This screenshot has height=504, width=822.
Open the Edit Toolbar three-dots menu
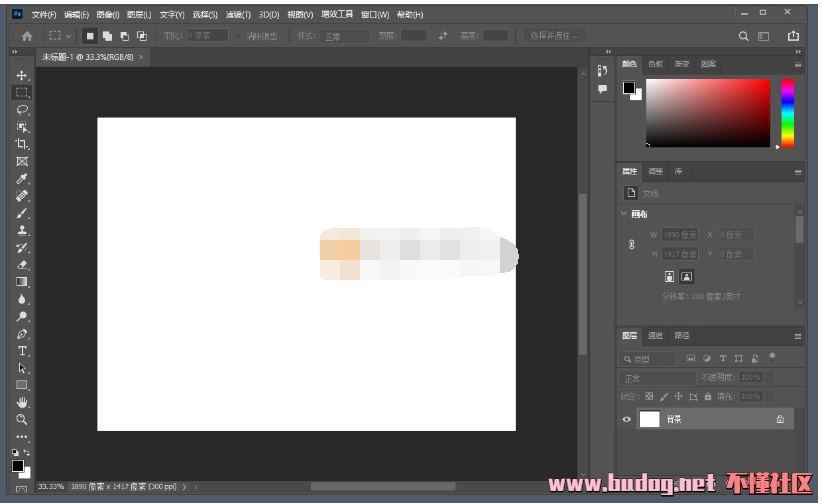(x=21, y=436)
